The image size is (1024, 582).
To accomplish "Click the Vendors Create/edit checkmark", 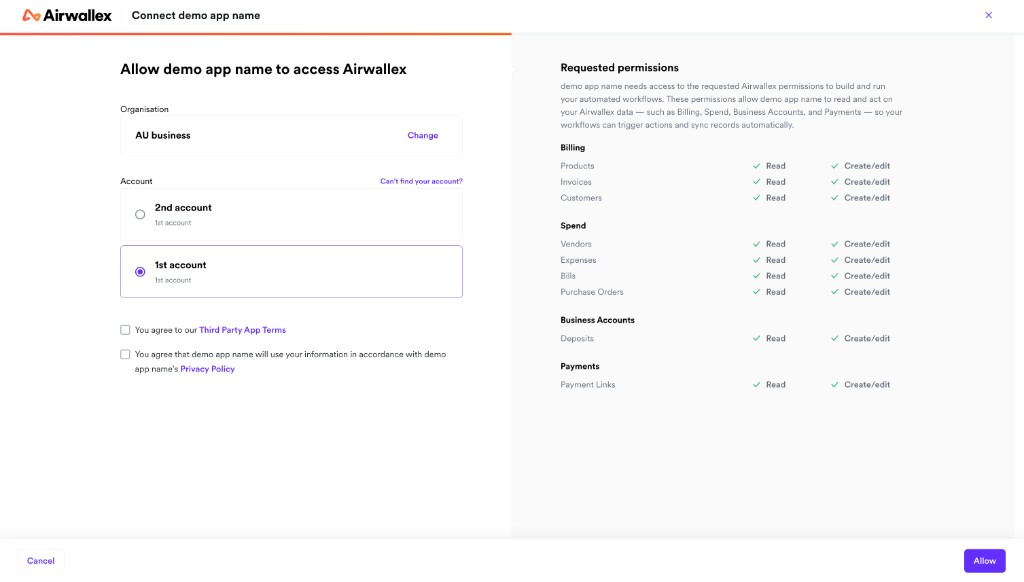I will coord(835,244).
